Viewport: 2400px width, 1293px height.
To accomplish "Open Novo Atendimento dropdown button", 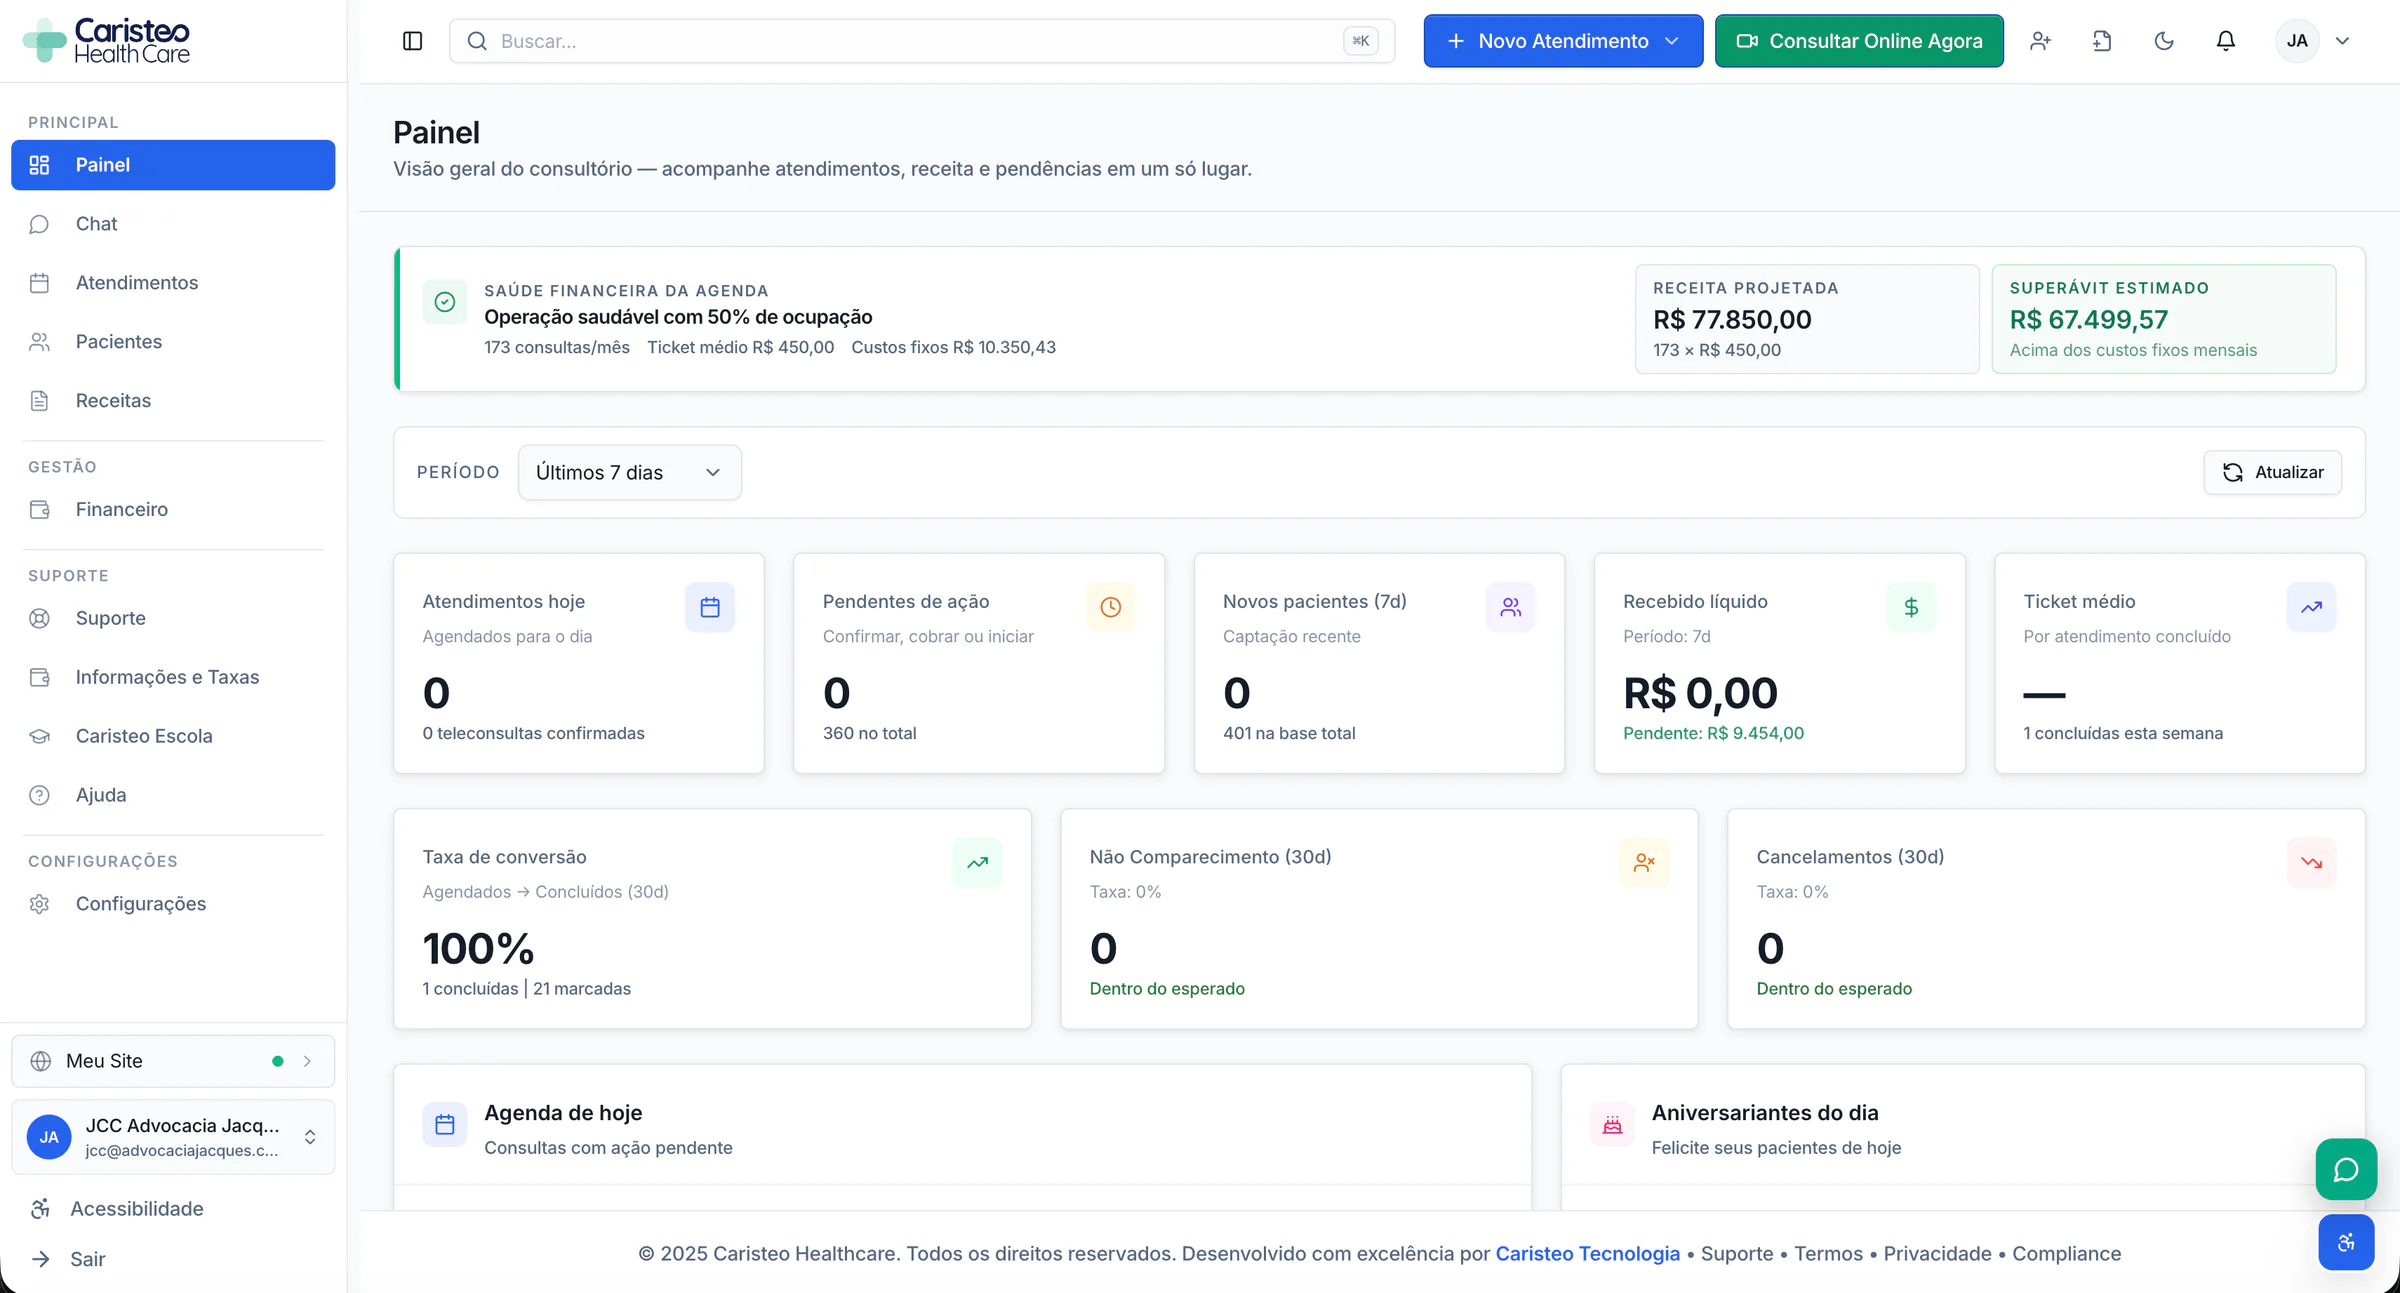I will tap(1563, 41).
